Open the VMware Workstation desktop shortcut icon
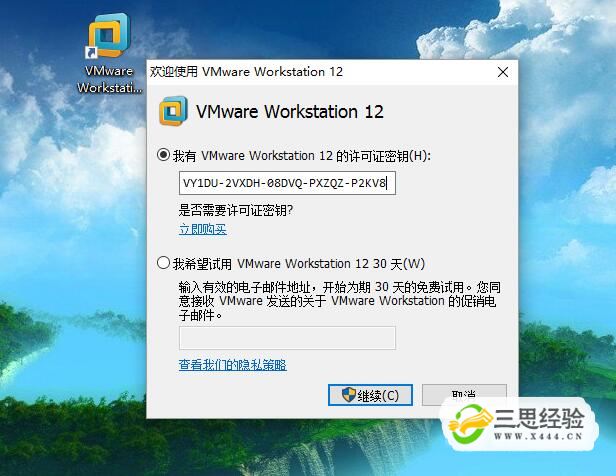Image resolution: width=616 pixels, height=476 pixels. coord(108,36)
